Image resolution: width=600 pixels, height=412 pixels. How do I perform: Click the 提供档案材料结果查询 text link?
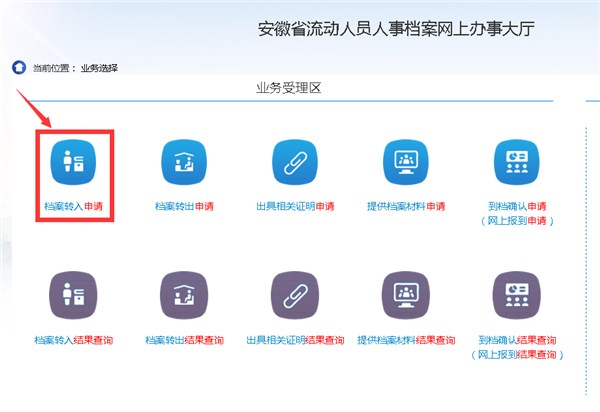coord(406,340)
